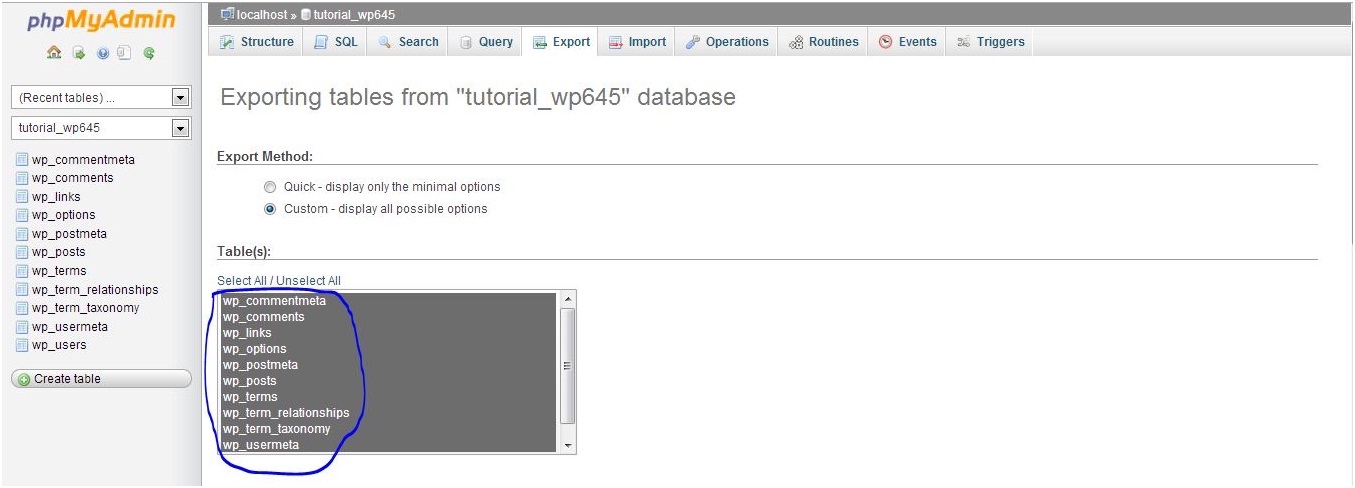1355x488 pixels.
Task: Click the phpMyAdmin logo
Action: pyautogui.click(x=101, y=21)
